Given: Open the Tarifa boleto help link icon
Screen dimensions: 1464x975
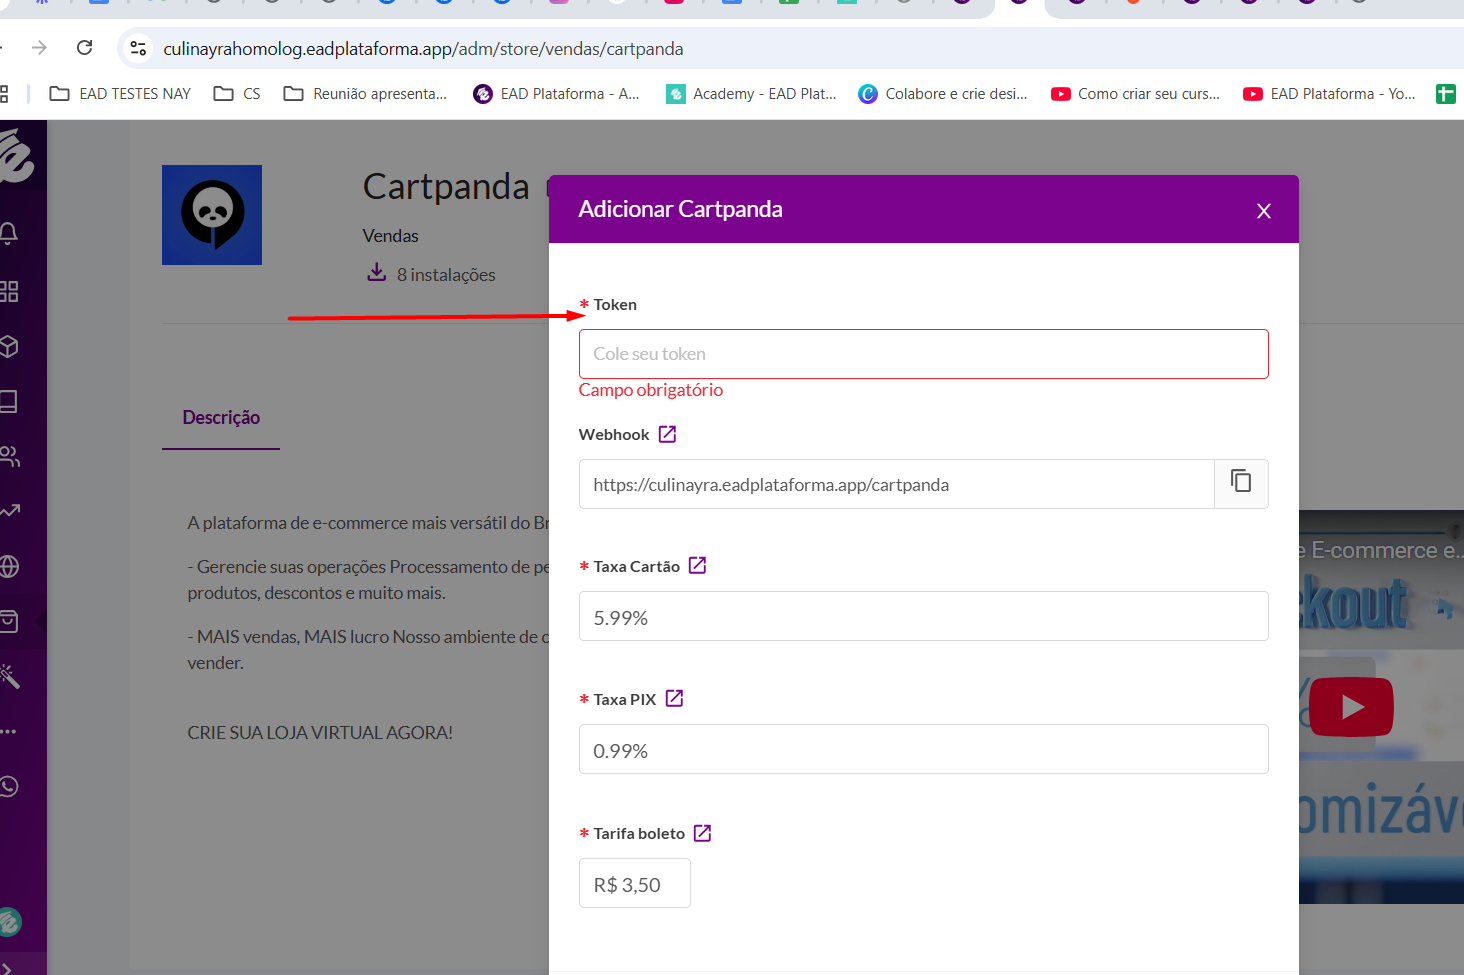Looking at the screenshot, I should point(703,833).
